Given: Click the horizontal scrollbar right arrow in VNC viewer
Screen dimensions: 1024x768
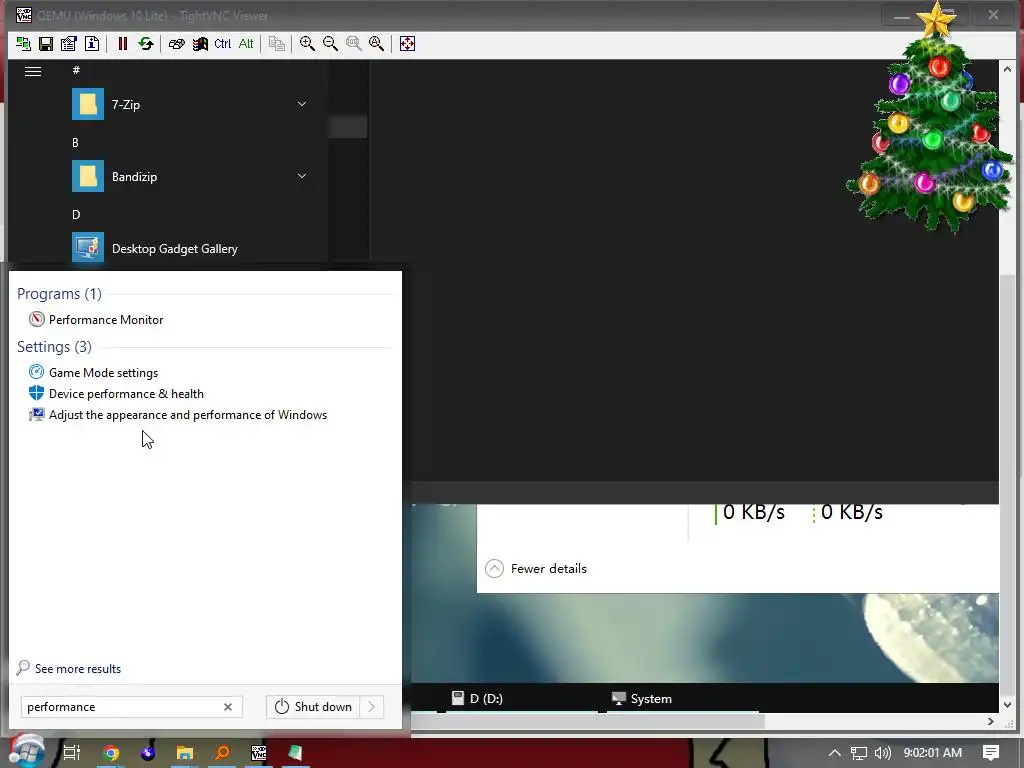Looking at the screenshot, I should click(991, 722).
